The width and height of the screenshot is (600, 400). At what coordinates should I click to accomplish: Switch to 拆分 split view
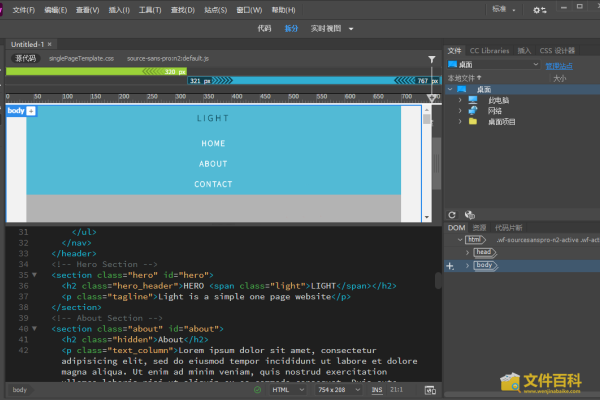291,29
